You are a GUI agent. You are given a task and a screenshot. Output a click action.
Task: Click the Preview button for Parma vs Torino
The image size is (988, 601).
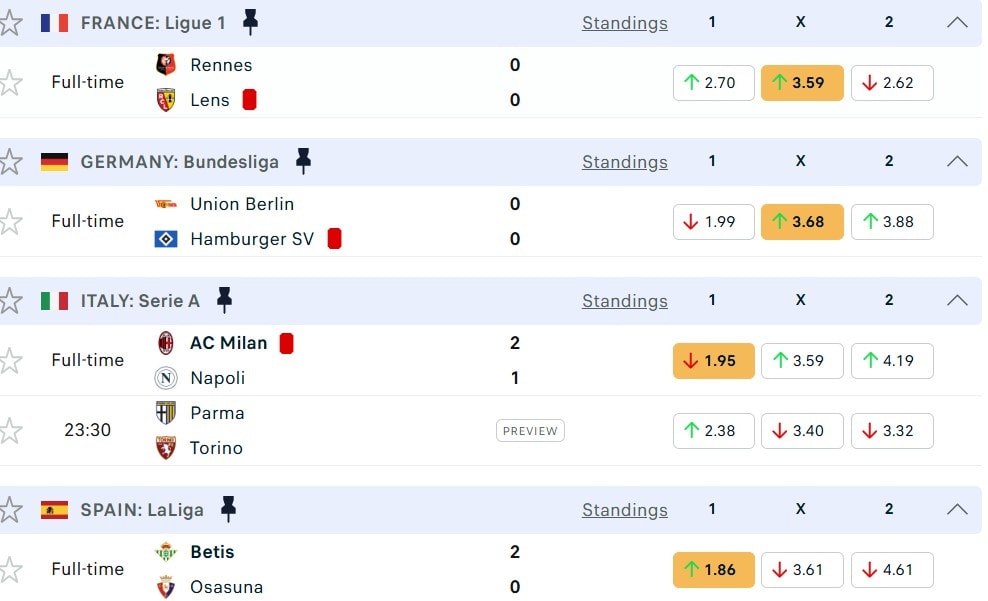(530, 431)
